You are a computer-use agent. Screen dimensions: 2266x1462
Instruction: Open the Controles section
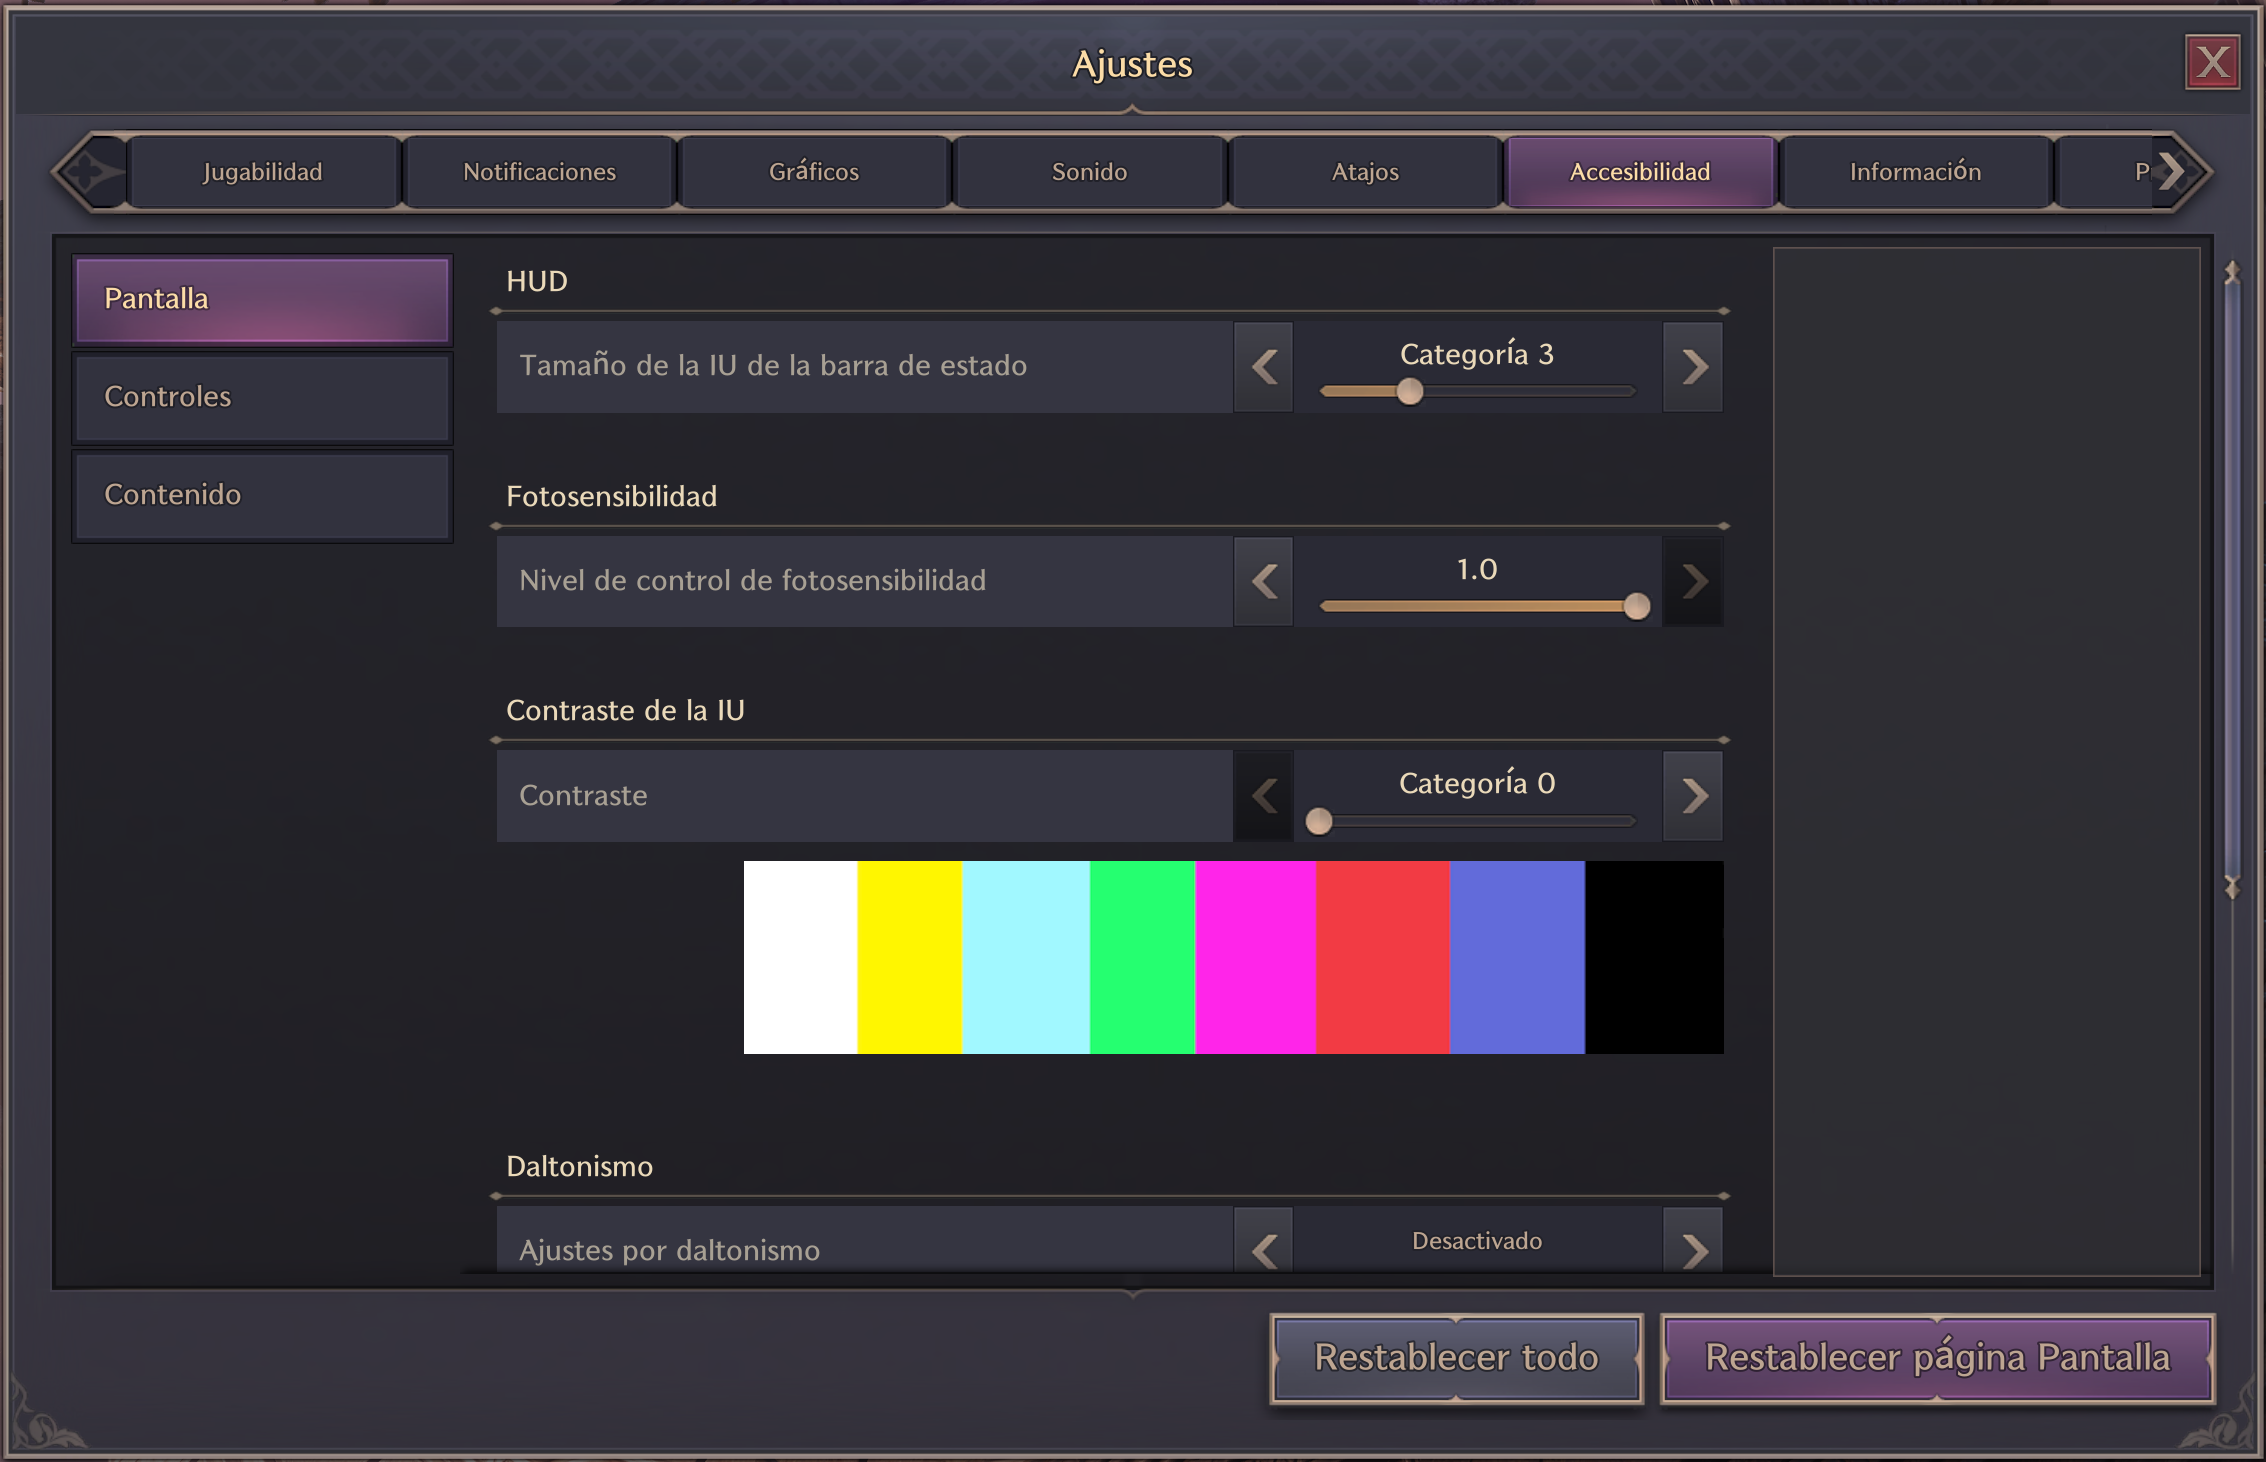point(262,397)
